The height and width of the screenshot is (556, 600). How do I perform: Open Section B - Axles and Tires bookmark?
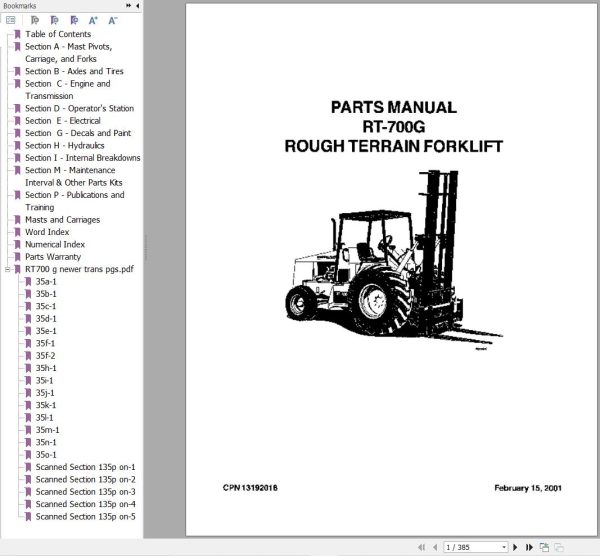pyautogui.click(x=74, y=71)
